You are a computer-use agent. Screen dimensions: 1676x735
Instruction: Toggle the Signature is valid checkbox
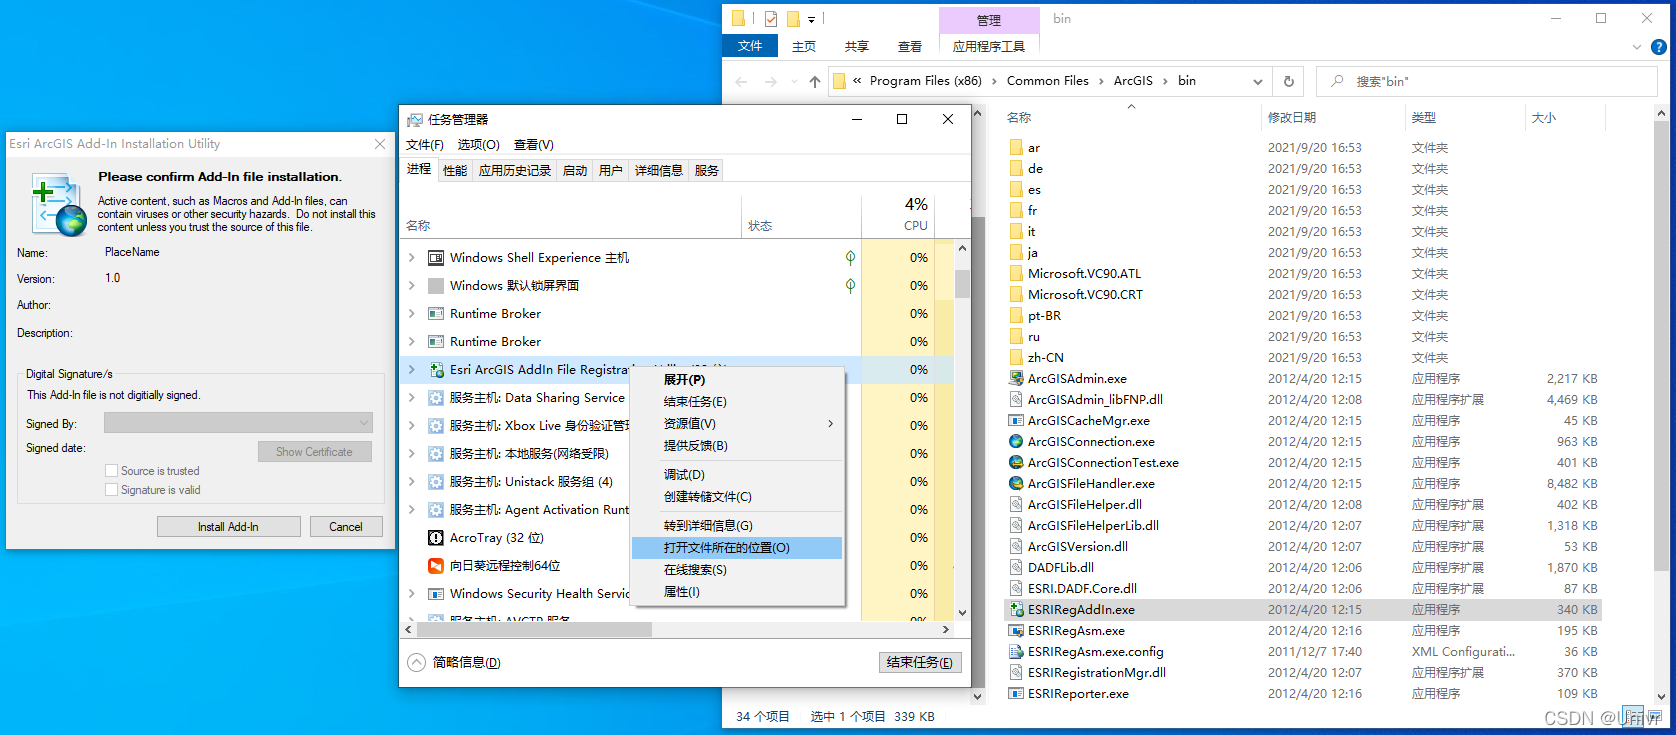(111, 489)
